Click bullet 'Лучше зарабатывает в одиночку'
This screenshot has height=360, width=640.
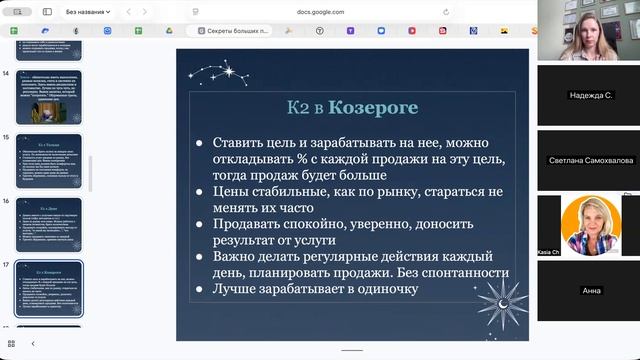tap(315, 289)
